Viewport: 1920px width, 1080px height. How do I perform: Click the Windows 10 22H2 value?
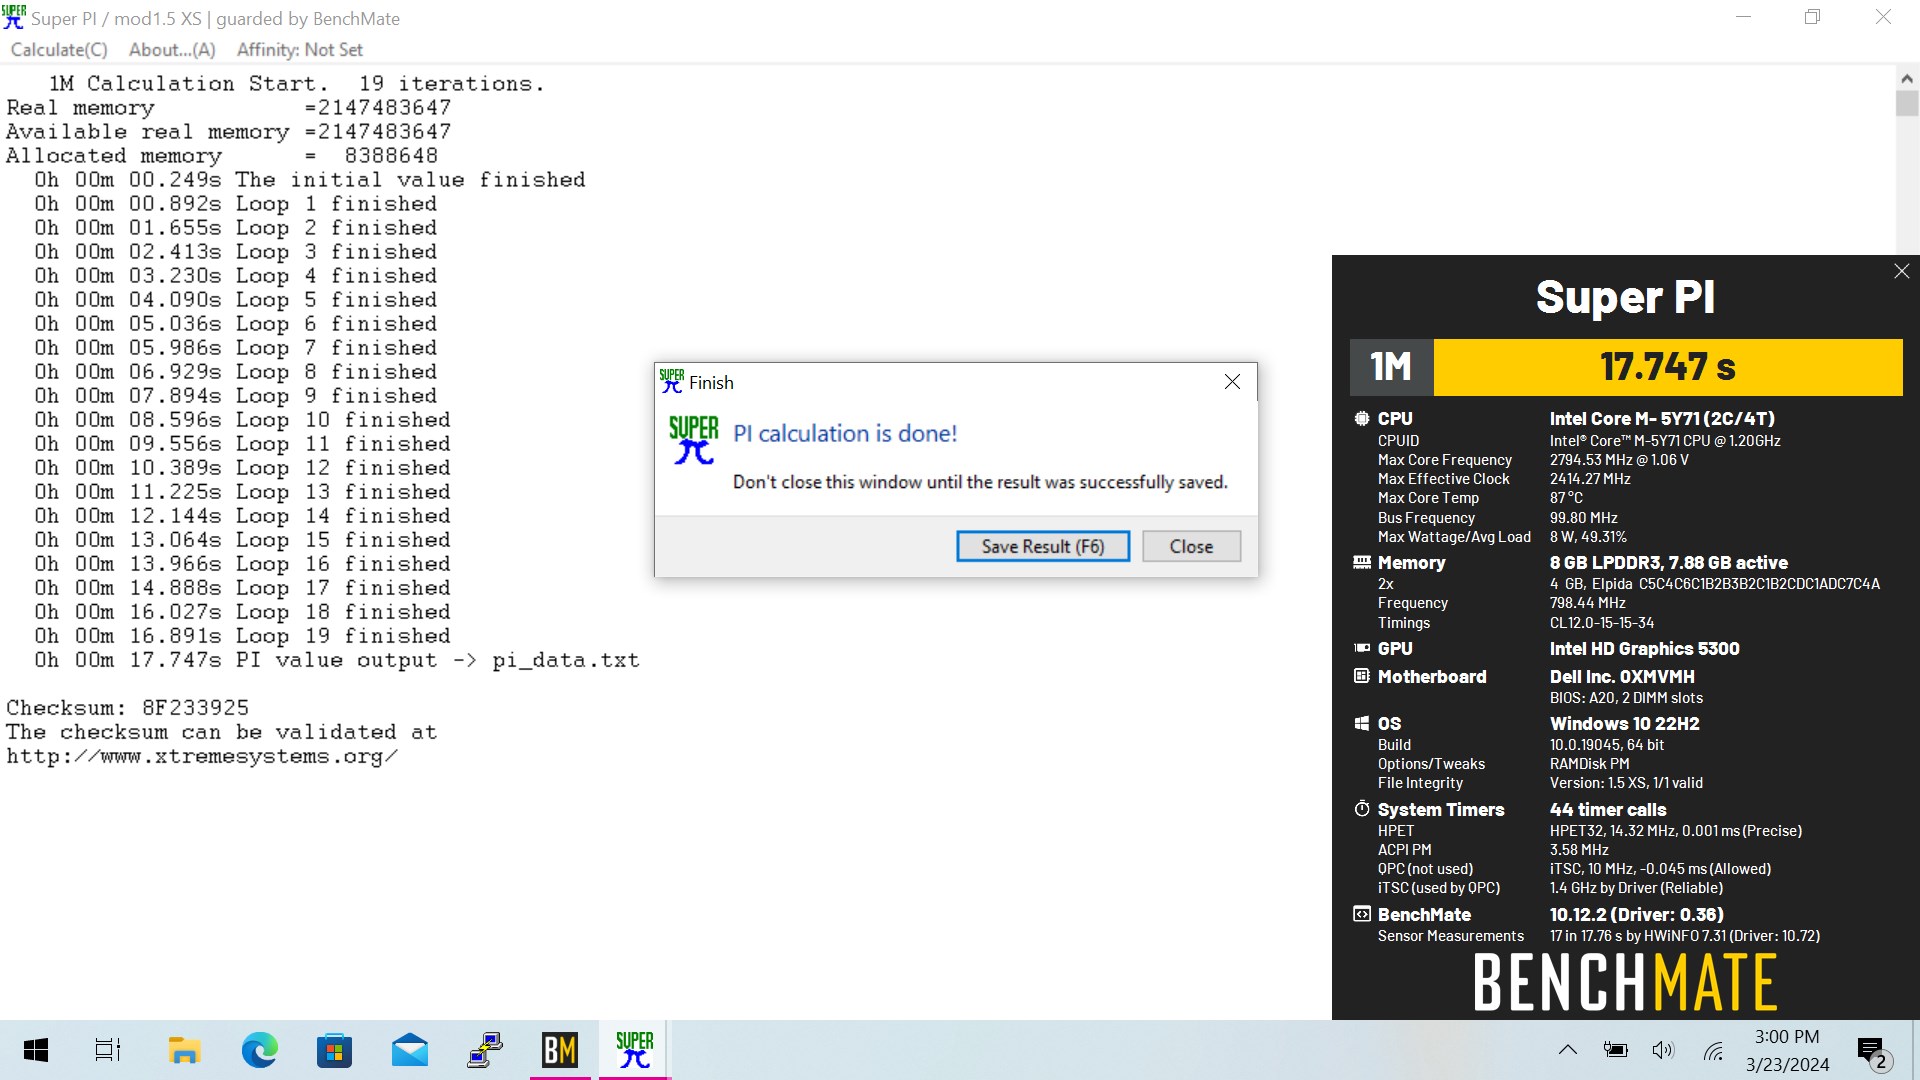click(1625, 723)
